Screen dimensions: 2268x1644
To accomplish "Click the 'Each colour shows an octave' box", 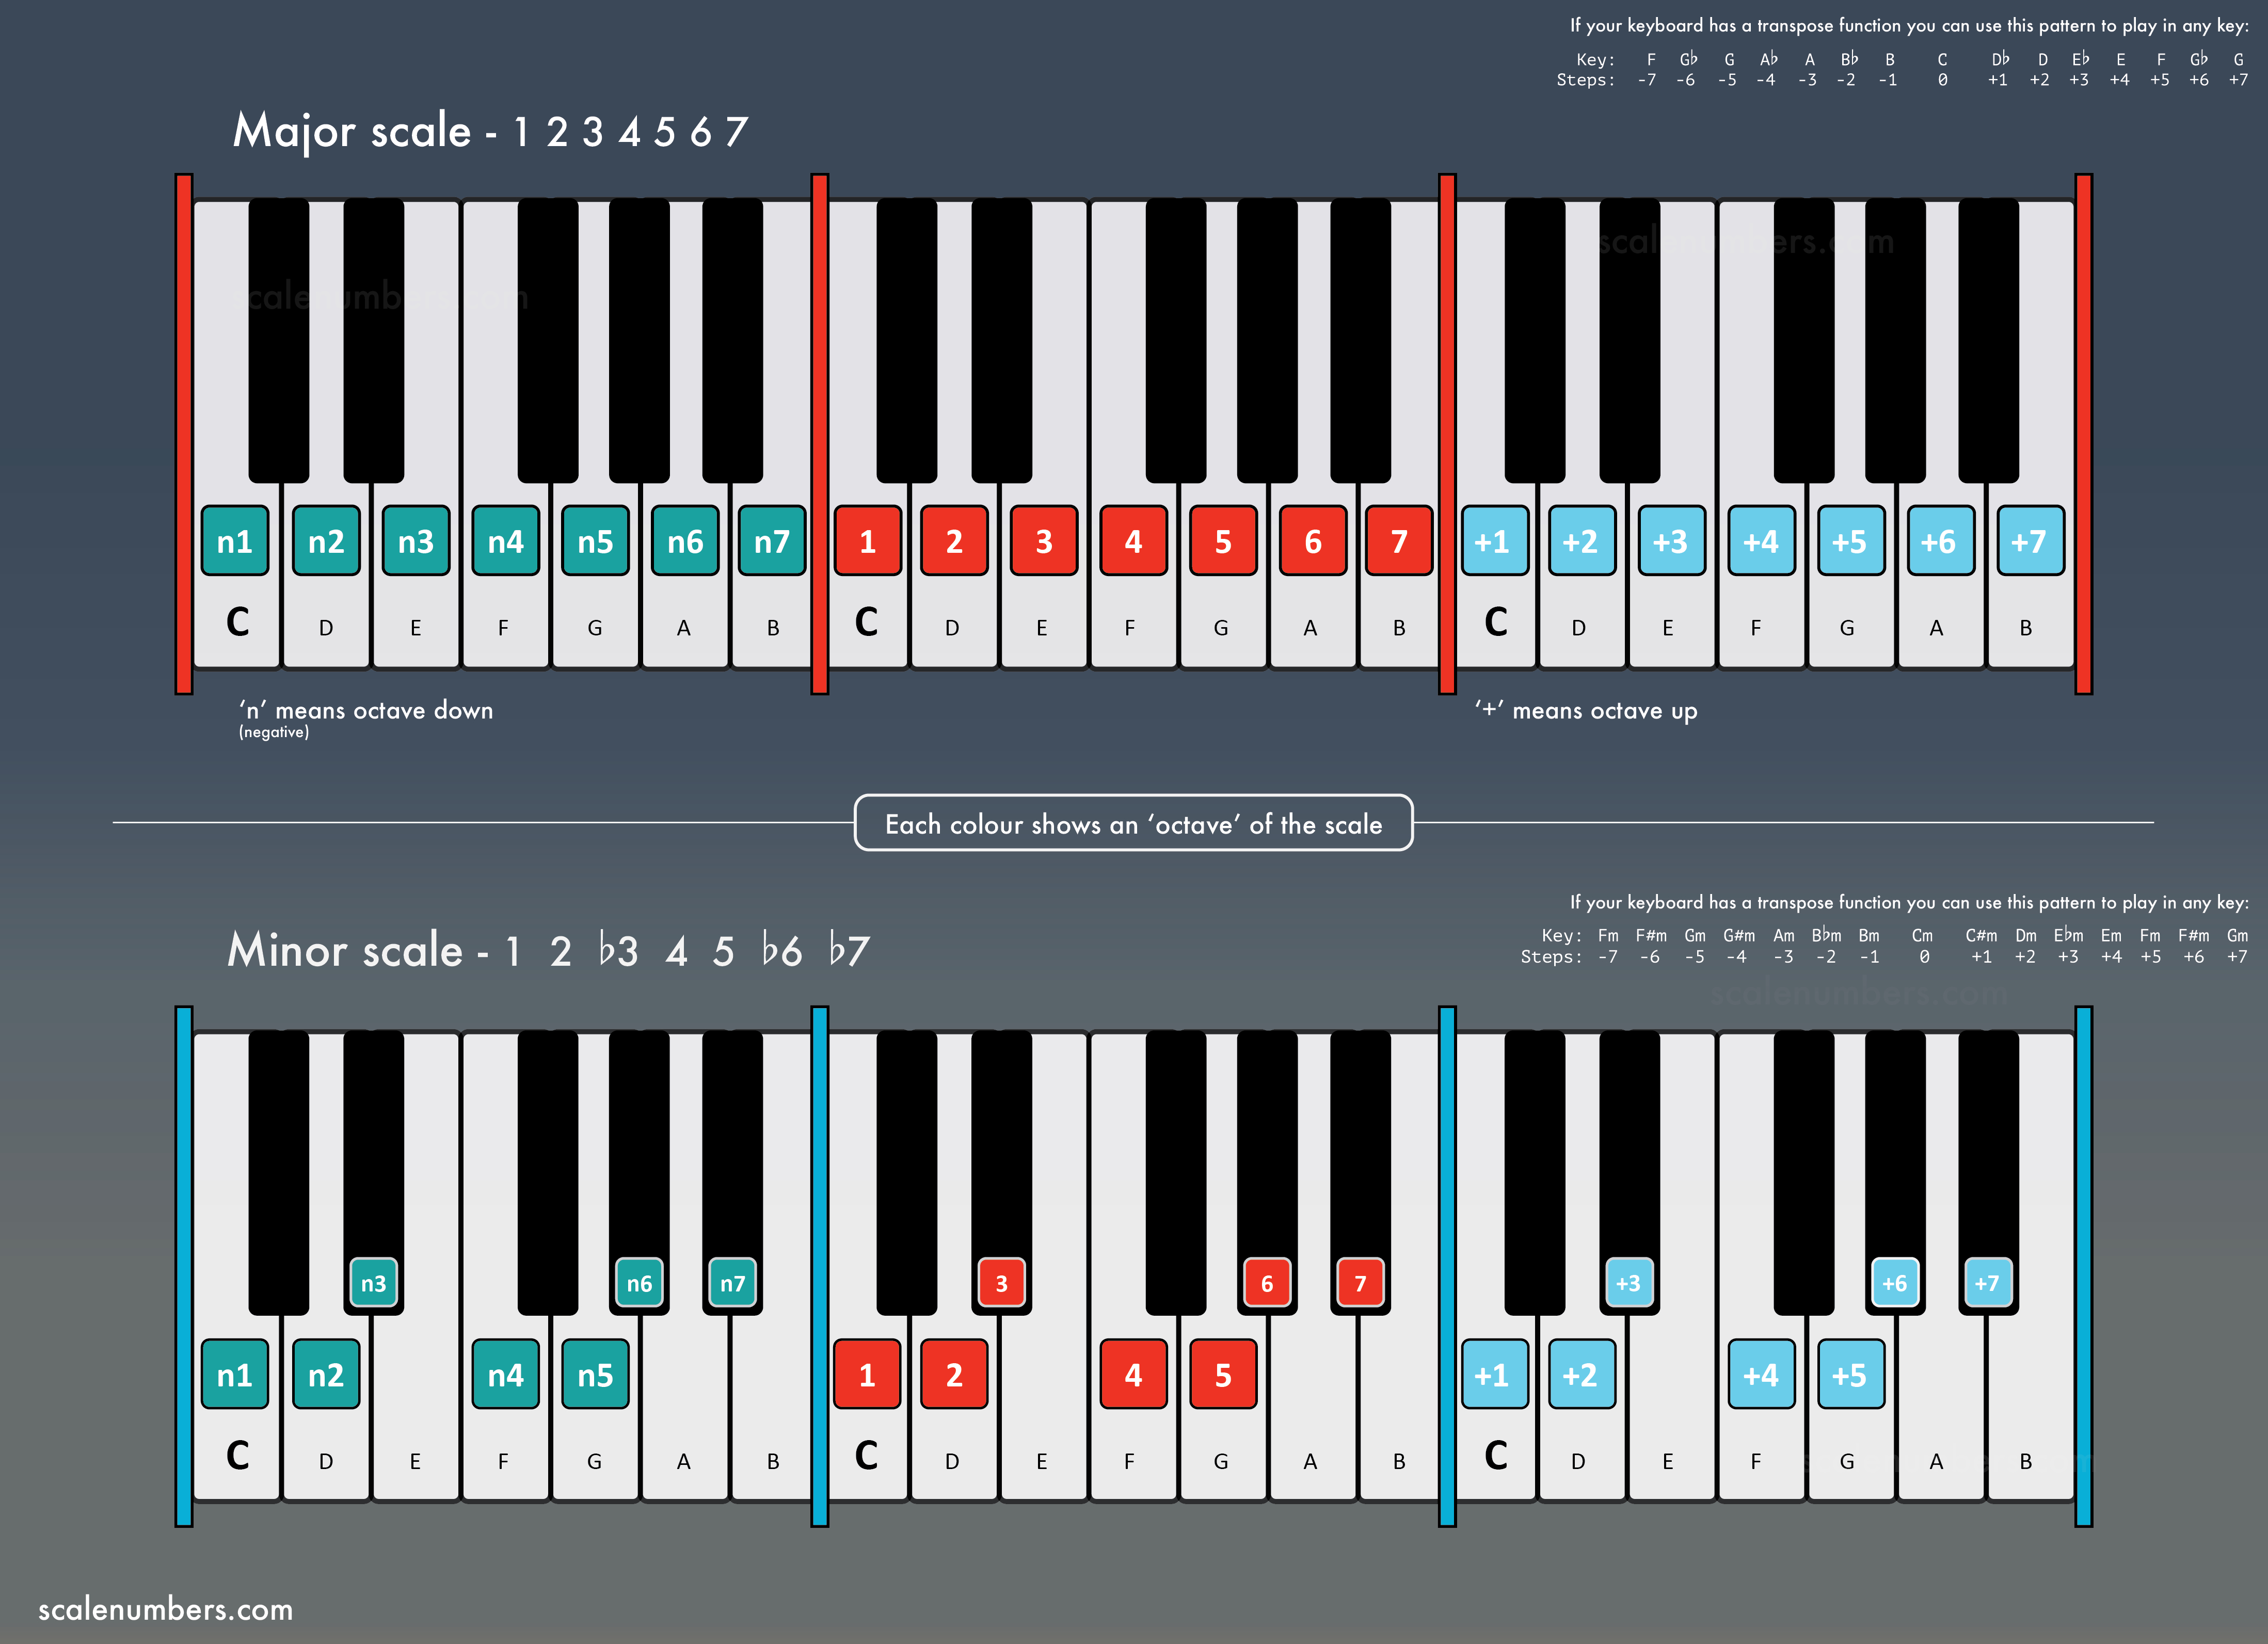I will click(x=1133, y=823).
